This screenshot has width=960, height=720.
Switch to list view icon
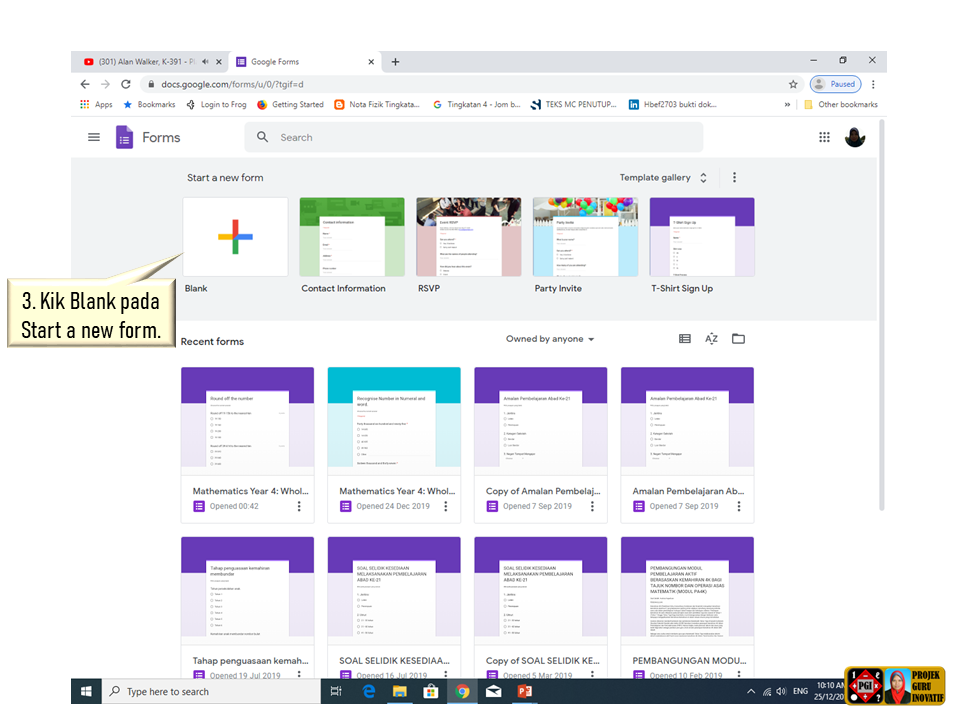point(684,339)
